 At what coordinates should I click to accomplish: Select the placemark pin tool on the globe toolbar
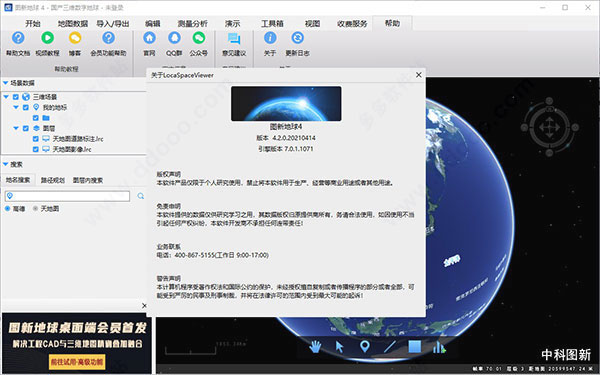[x=365, y=347]
